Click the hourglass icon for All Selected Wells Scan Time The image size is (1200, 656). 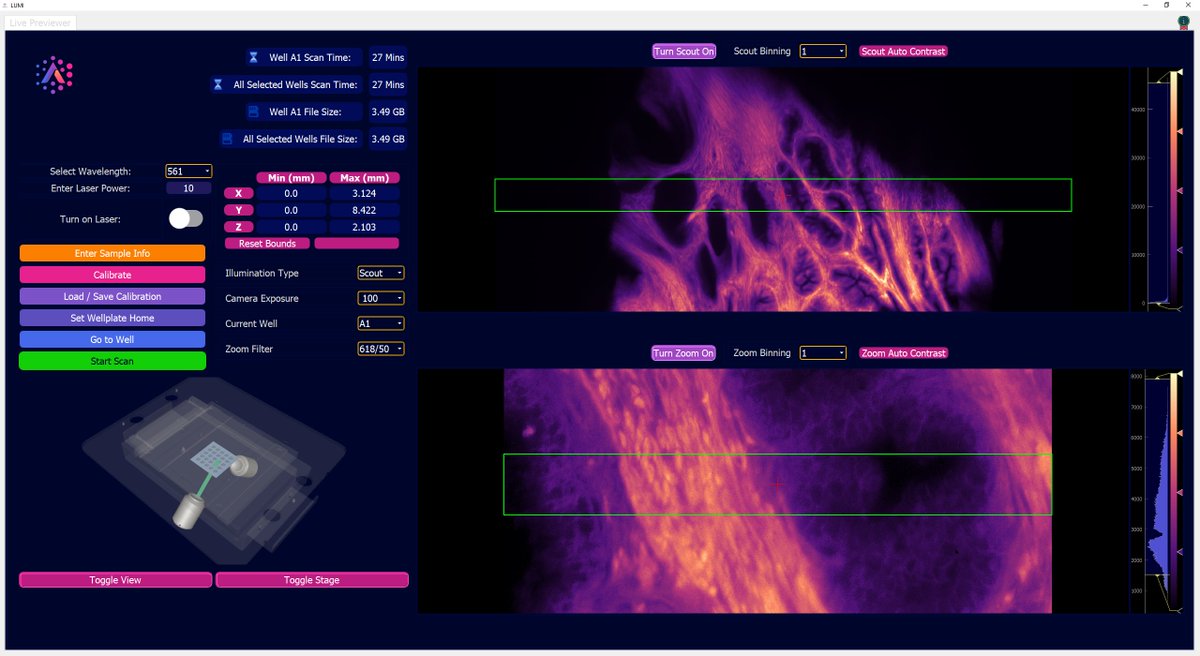point(218,84)
